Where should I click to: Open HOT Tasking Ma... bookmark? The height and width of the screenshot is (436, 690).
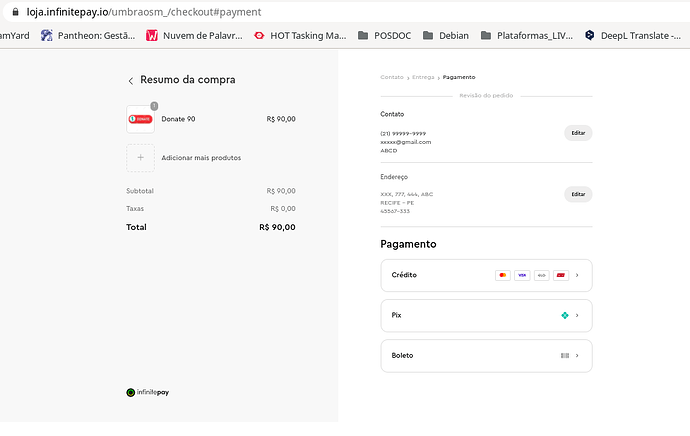coord(300,36)
